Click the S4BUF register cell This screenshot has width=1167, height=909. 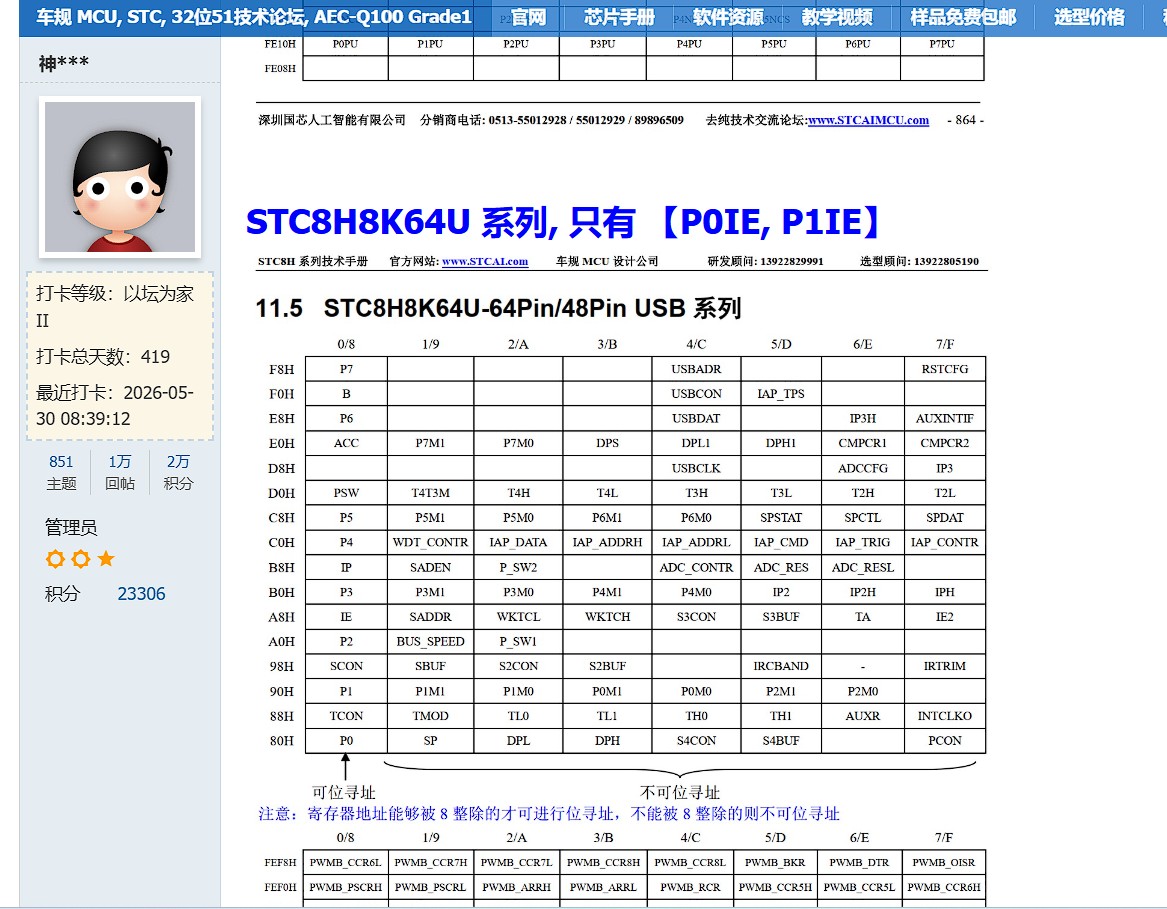pyautogui.click(x=781, y=741)
